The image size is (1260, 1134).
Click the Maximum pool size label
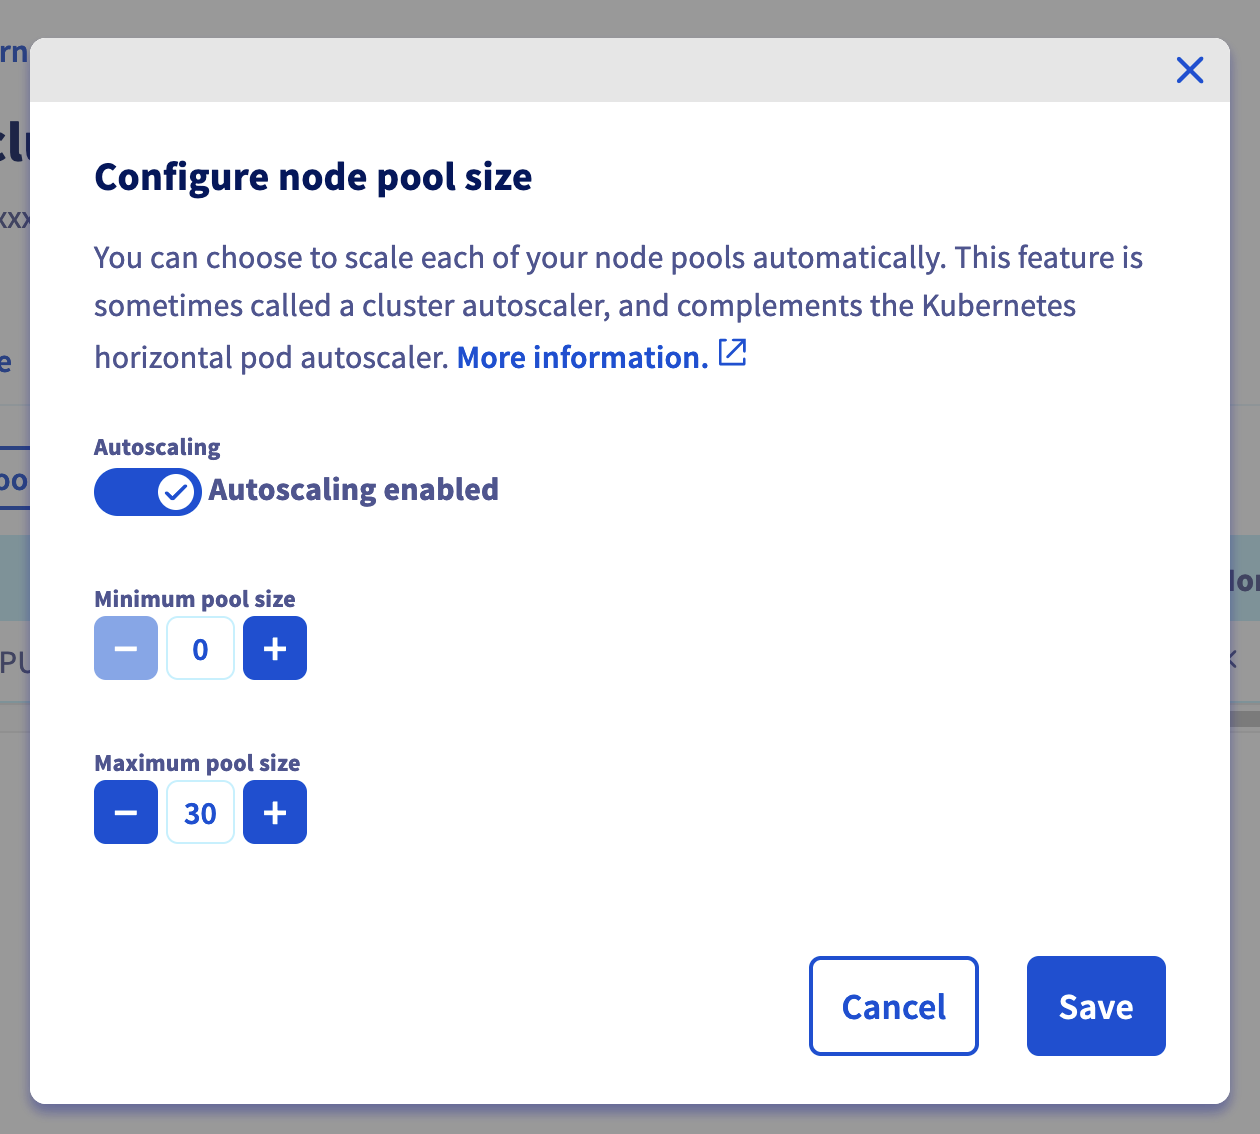pyautogui.click(x=197, y=763)
